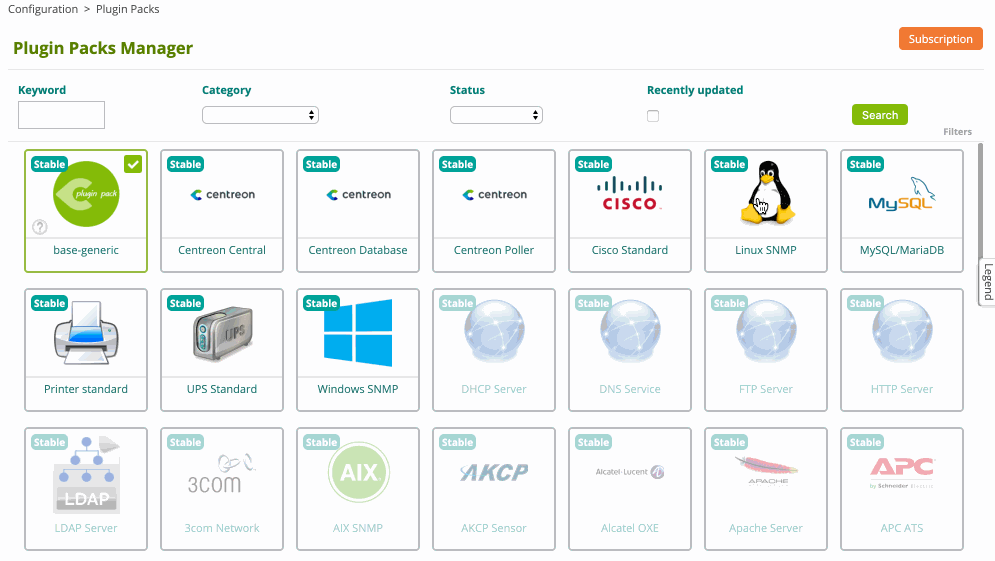Focus the Keyword input field
Screen dimensions: 995x561
tap(61, 115)
